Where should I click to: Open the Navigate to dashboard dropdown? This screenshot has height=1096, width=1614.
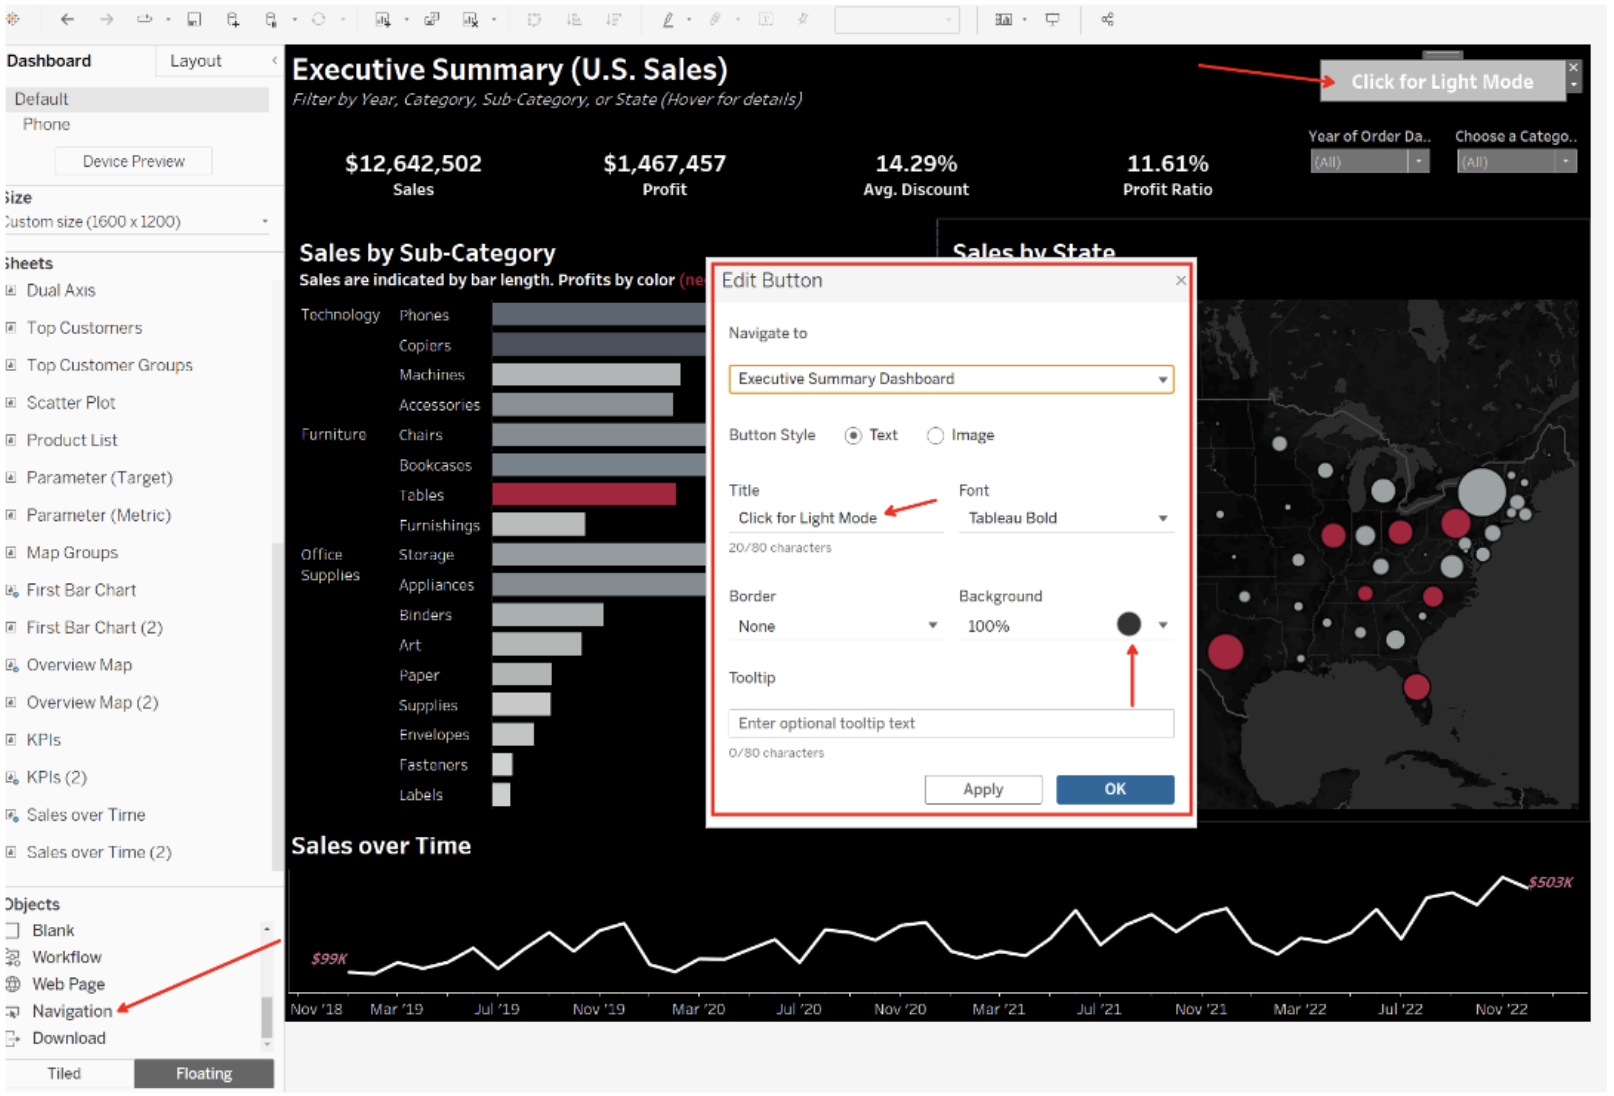[1160, 379]
